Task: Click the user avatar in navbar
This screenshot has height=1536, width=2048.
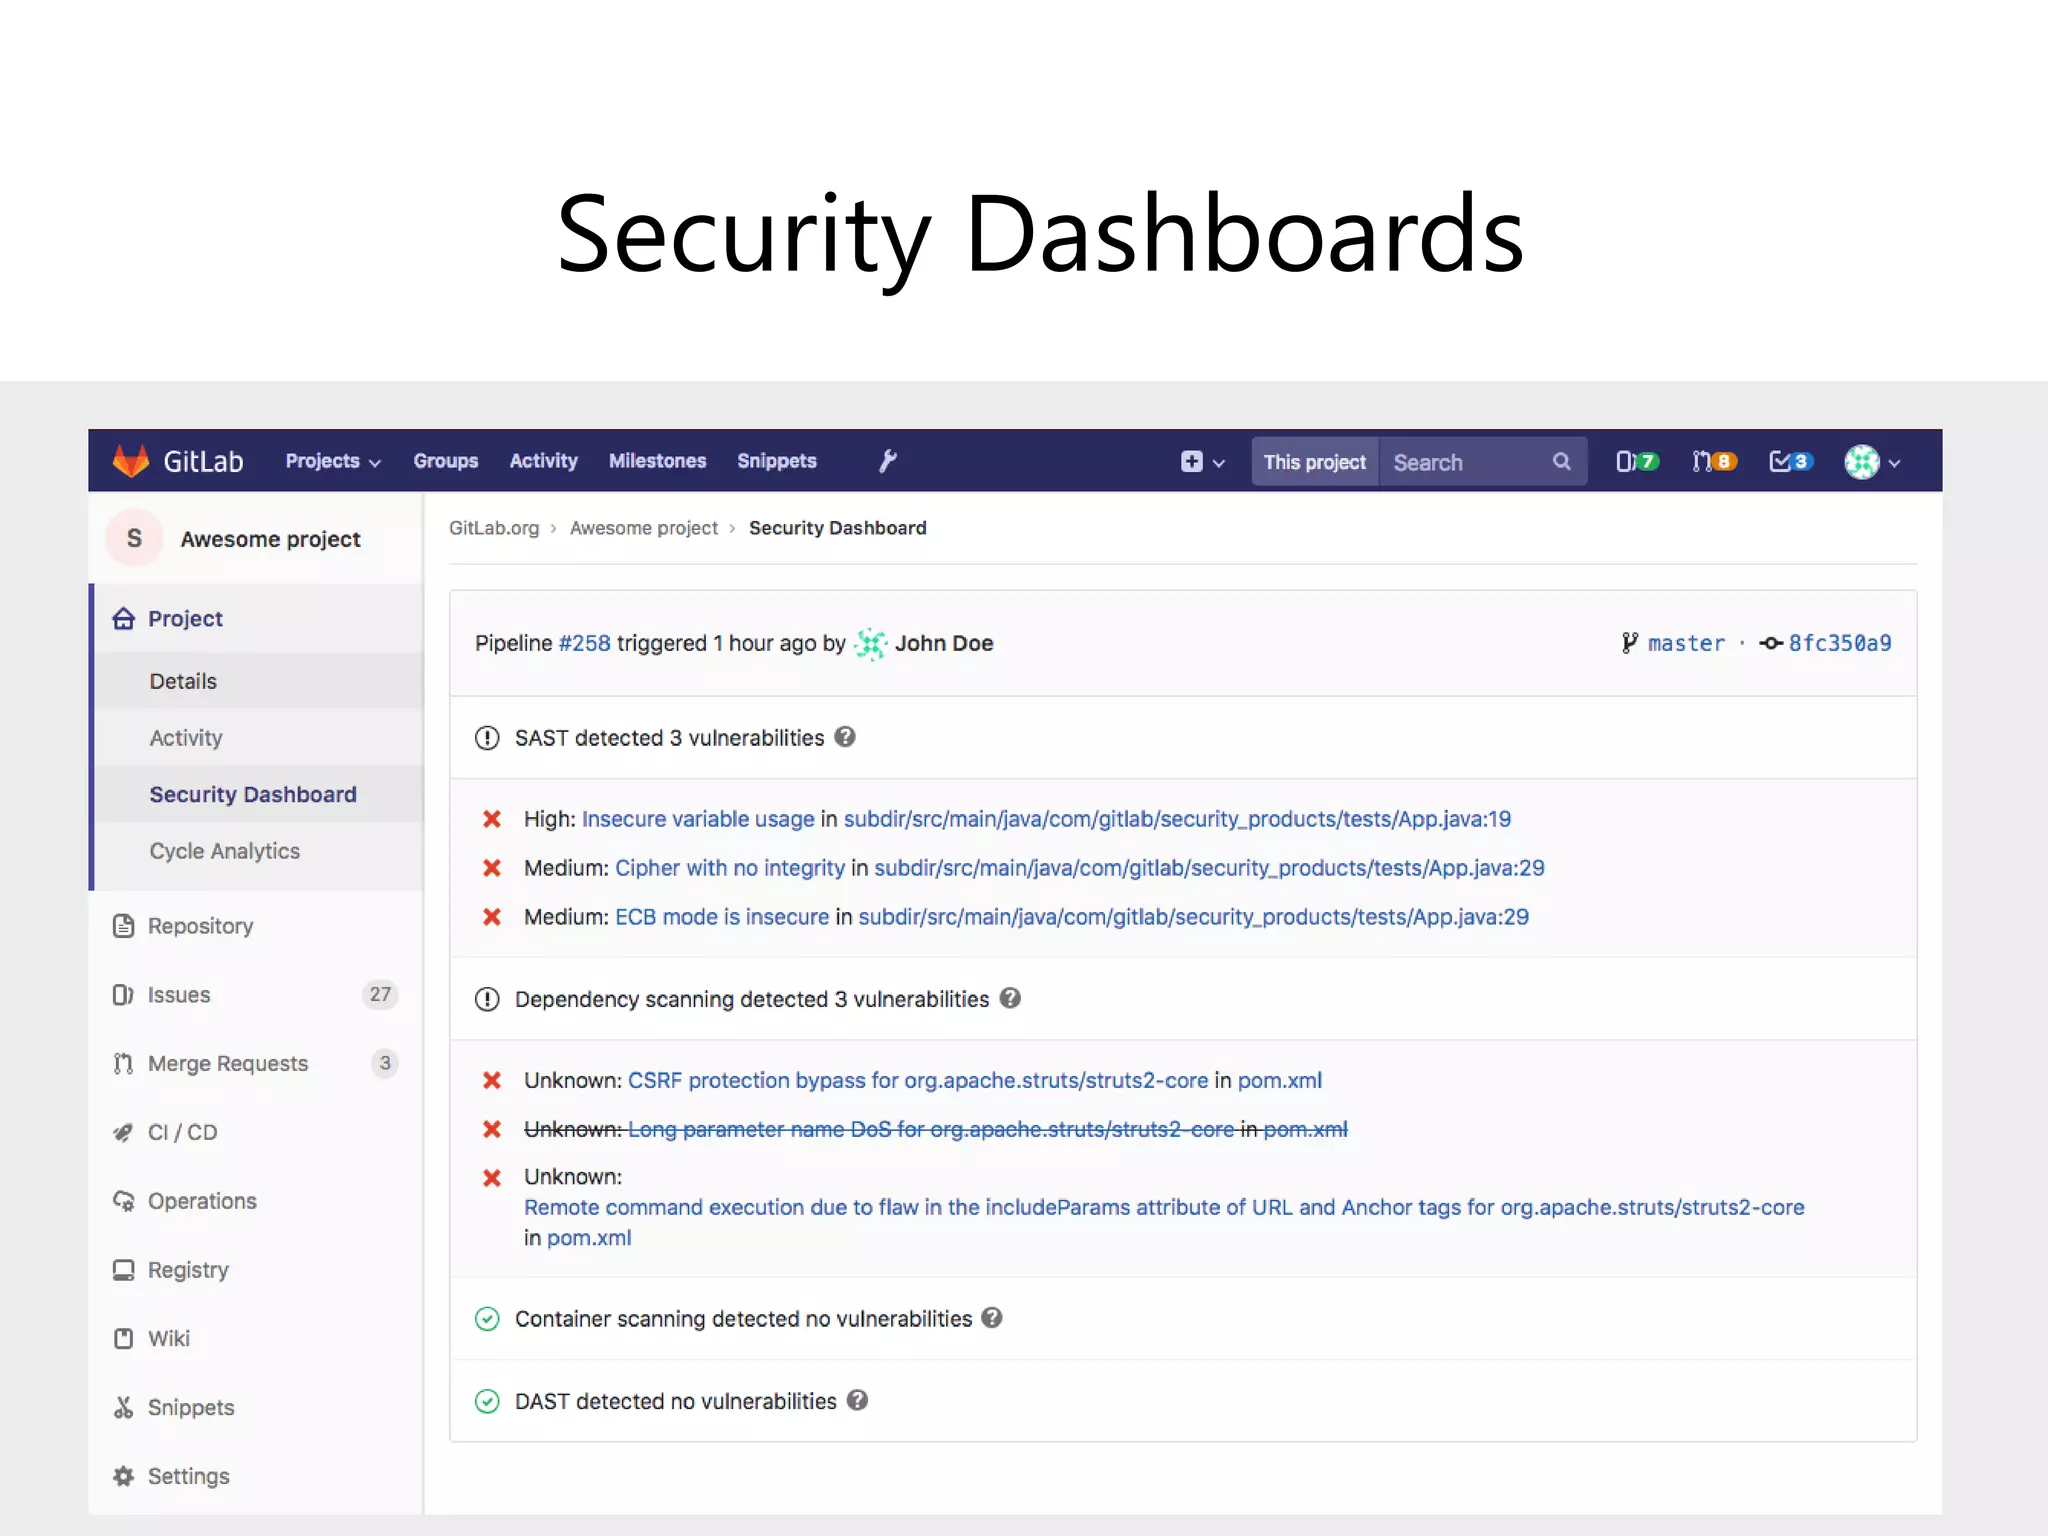Action: pyautogui.click(x=1862, y=462)
